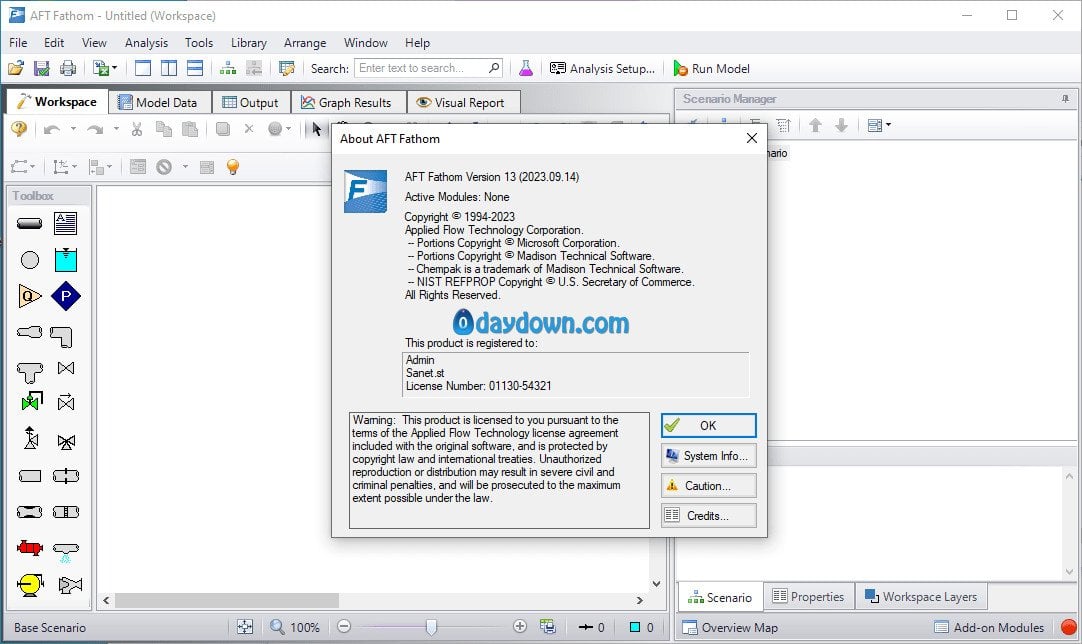Select the red Heat Exchanger junction

(x=30, y=548)
